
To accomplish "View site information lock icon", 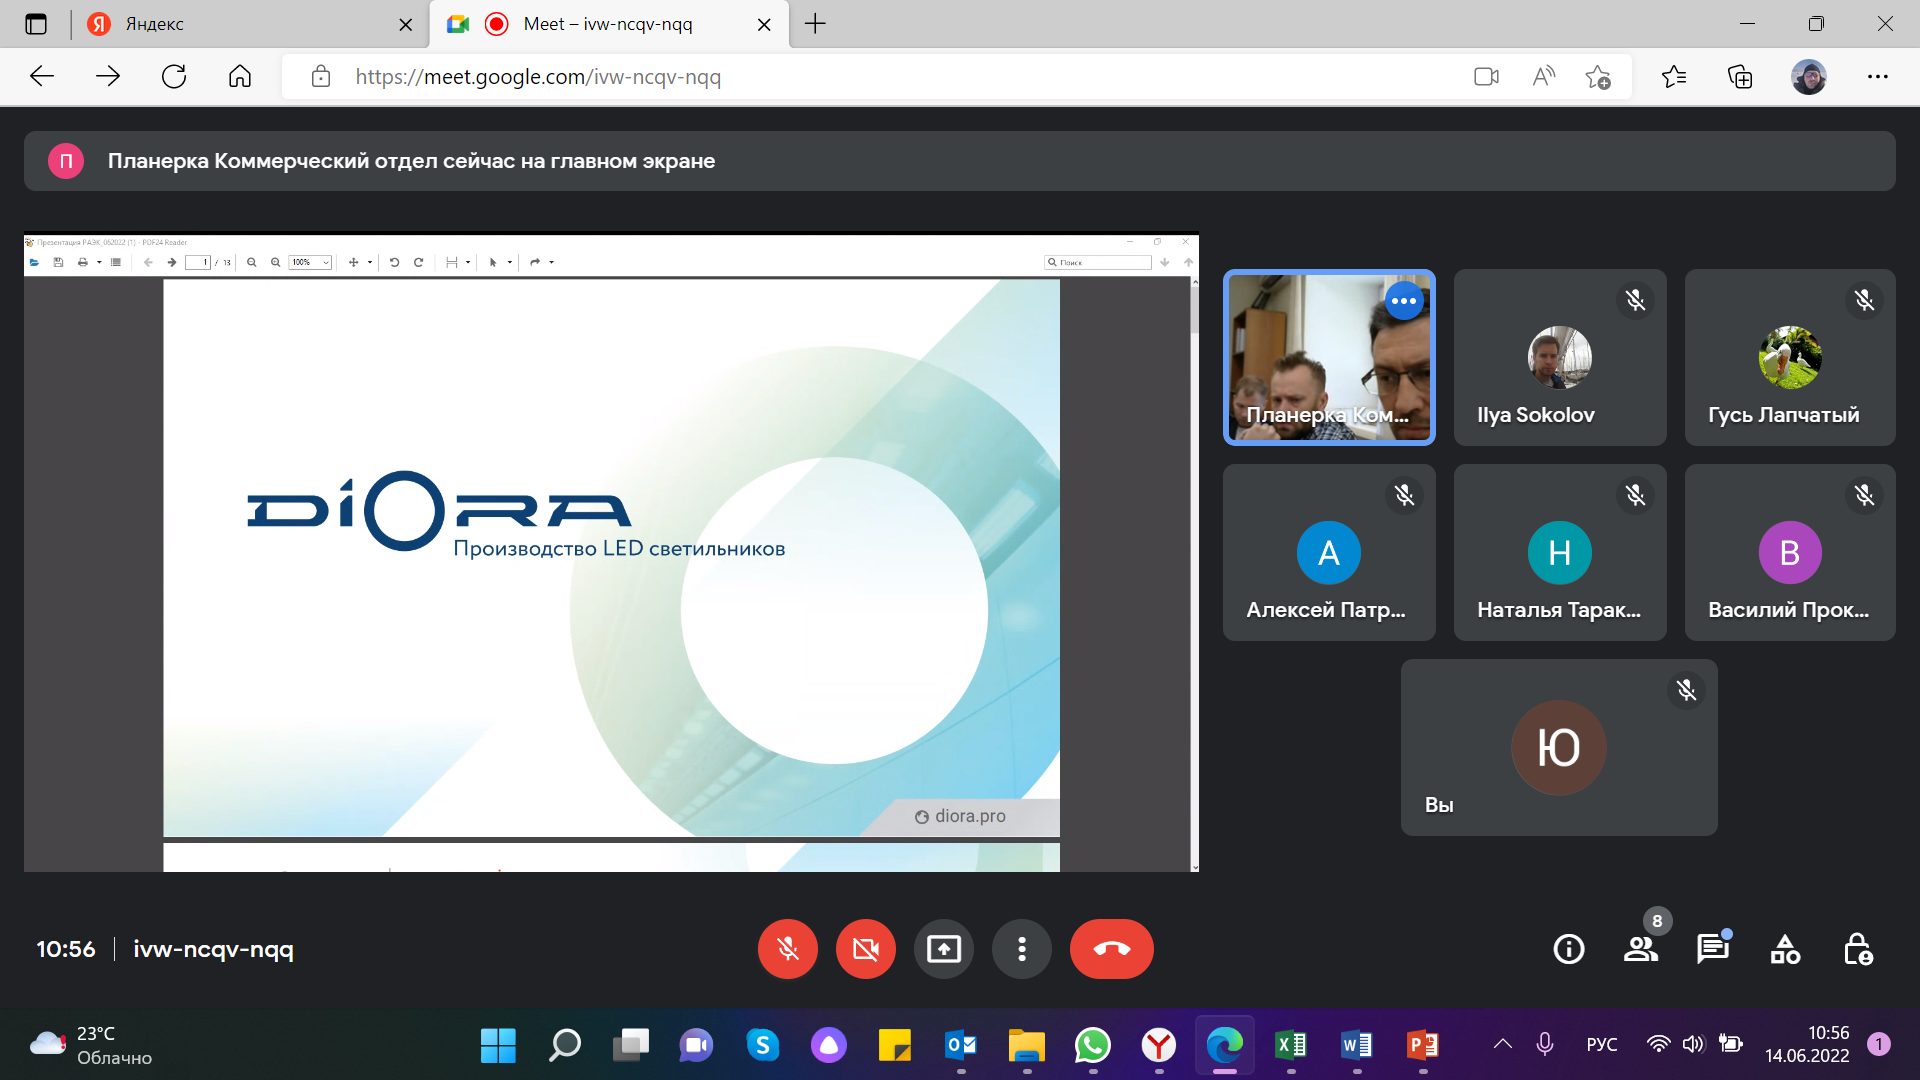I will coord(320,76).
